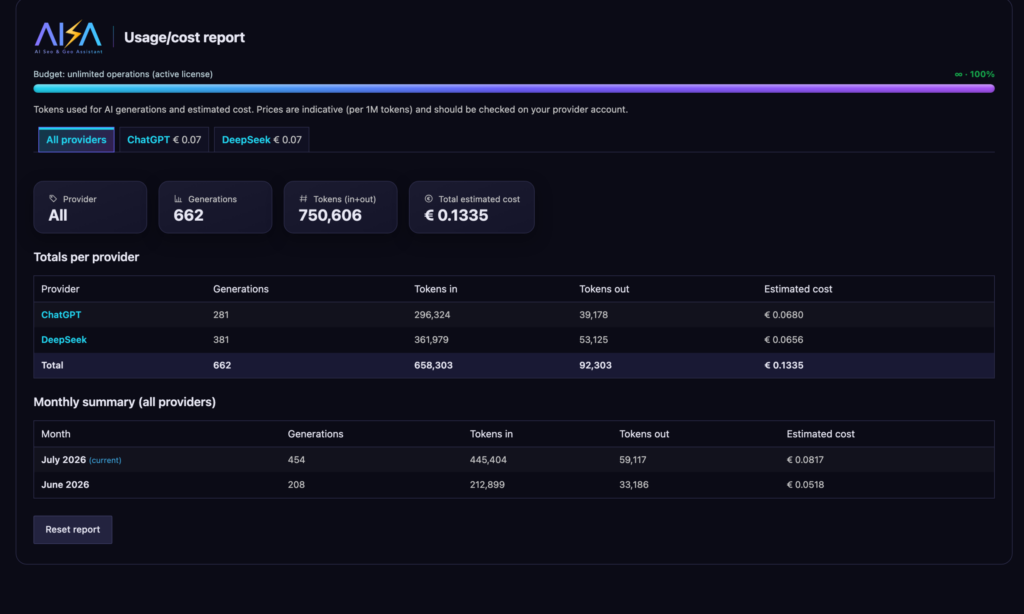
Task: Click July 2026 tokens out value 59,117
Action: point(633,460)
